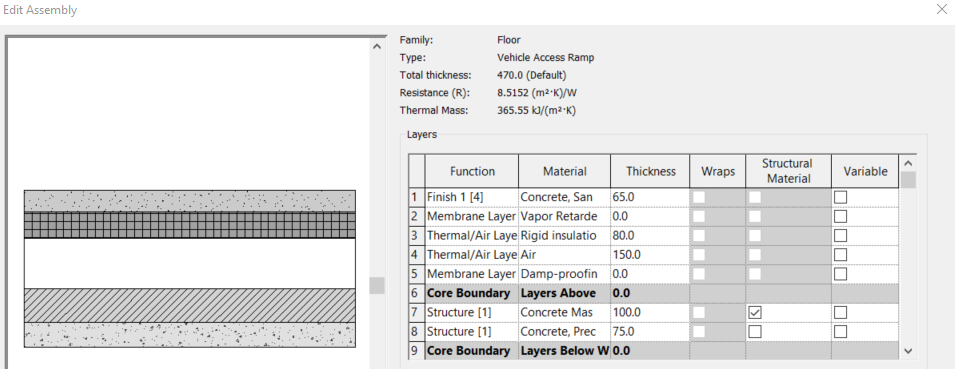This screenshot has width=955, height=369.
Task: Click the layer assembly preview drawing
Action: [190, 269]
